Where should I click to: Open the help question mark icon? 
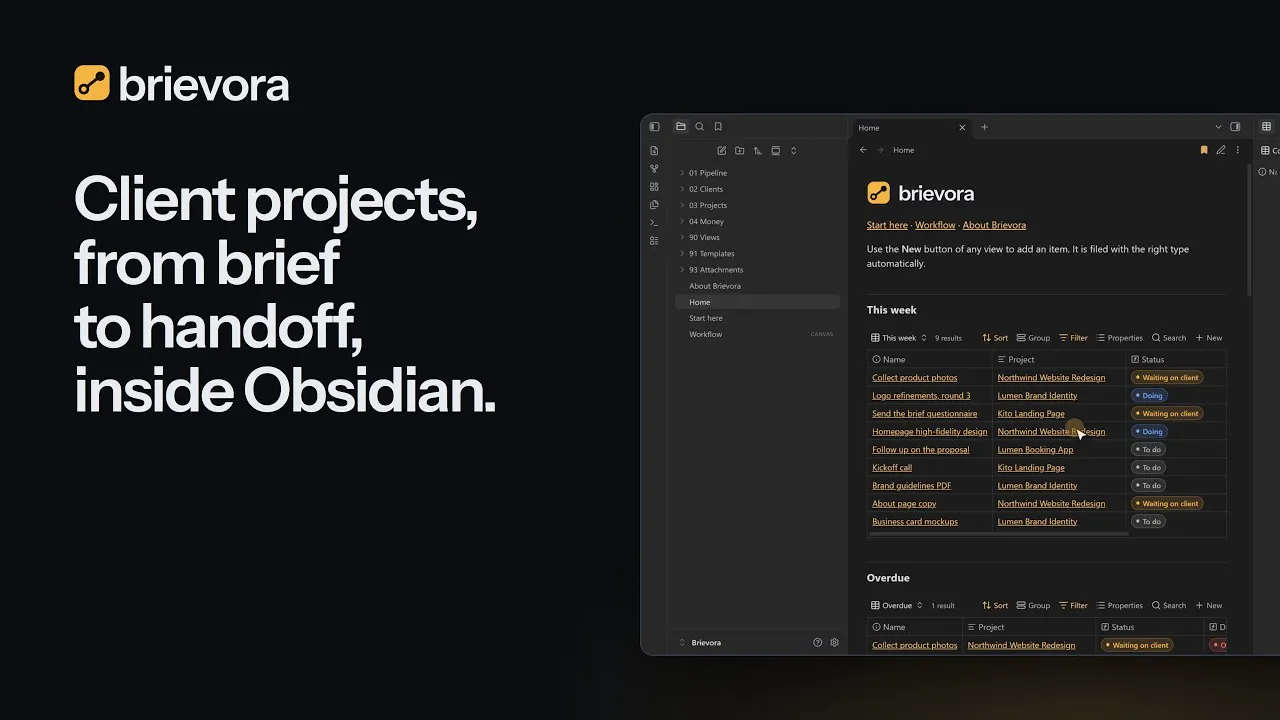tap(818, 643)
